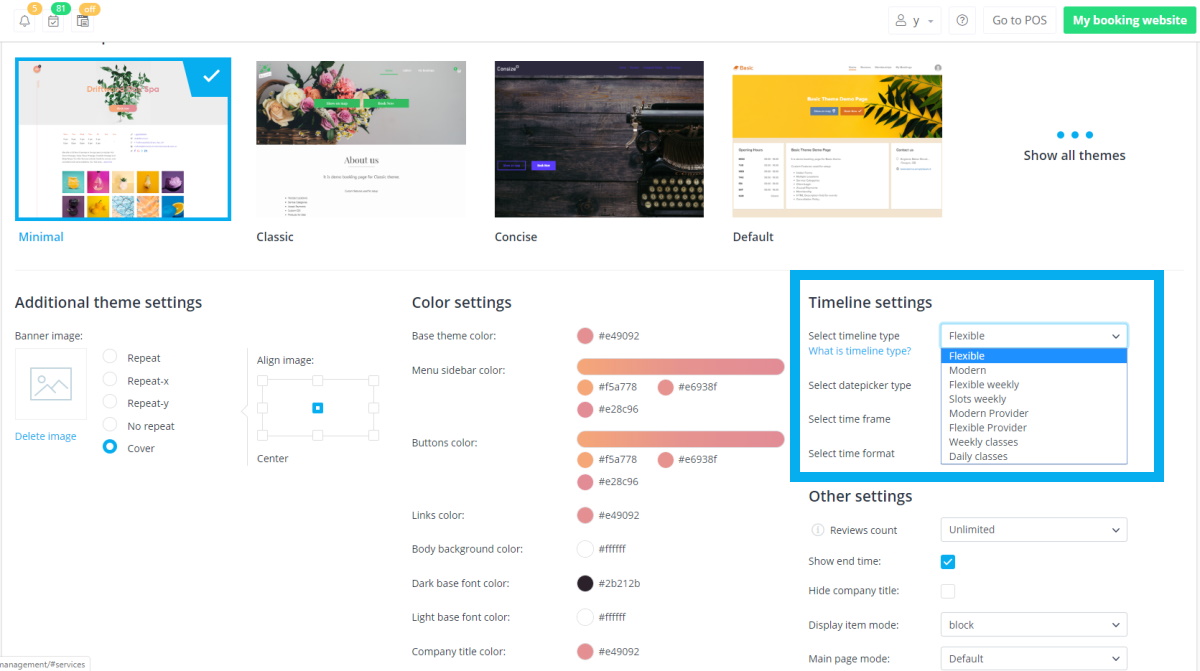Image resolution: width=1200 pixels, height=671 pixels.
Task: Choose the No repeat radio option
Action: pyautogui.click(x=110, y=426)
